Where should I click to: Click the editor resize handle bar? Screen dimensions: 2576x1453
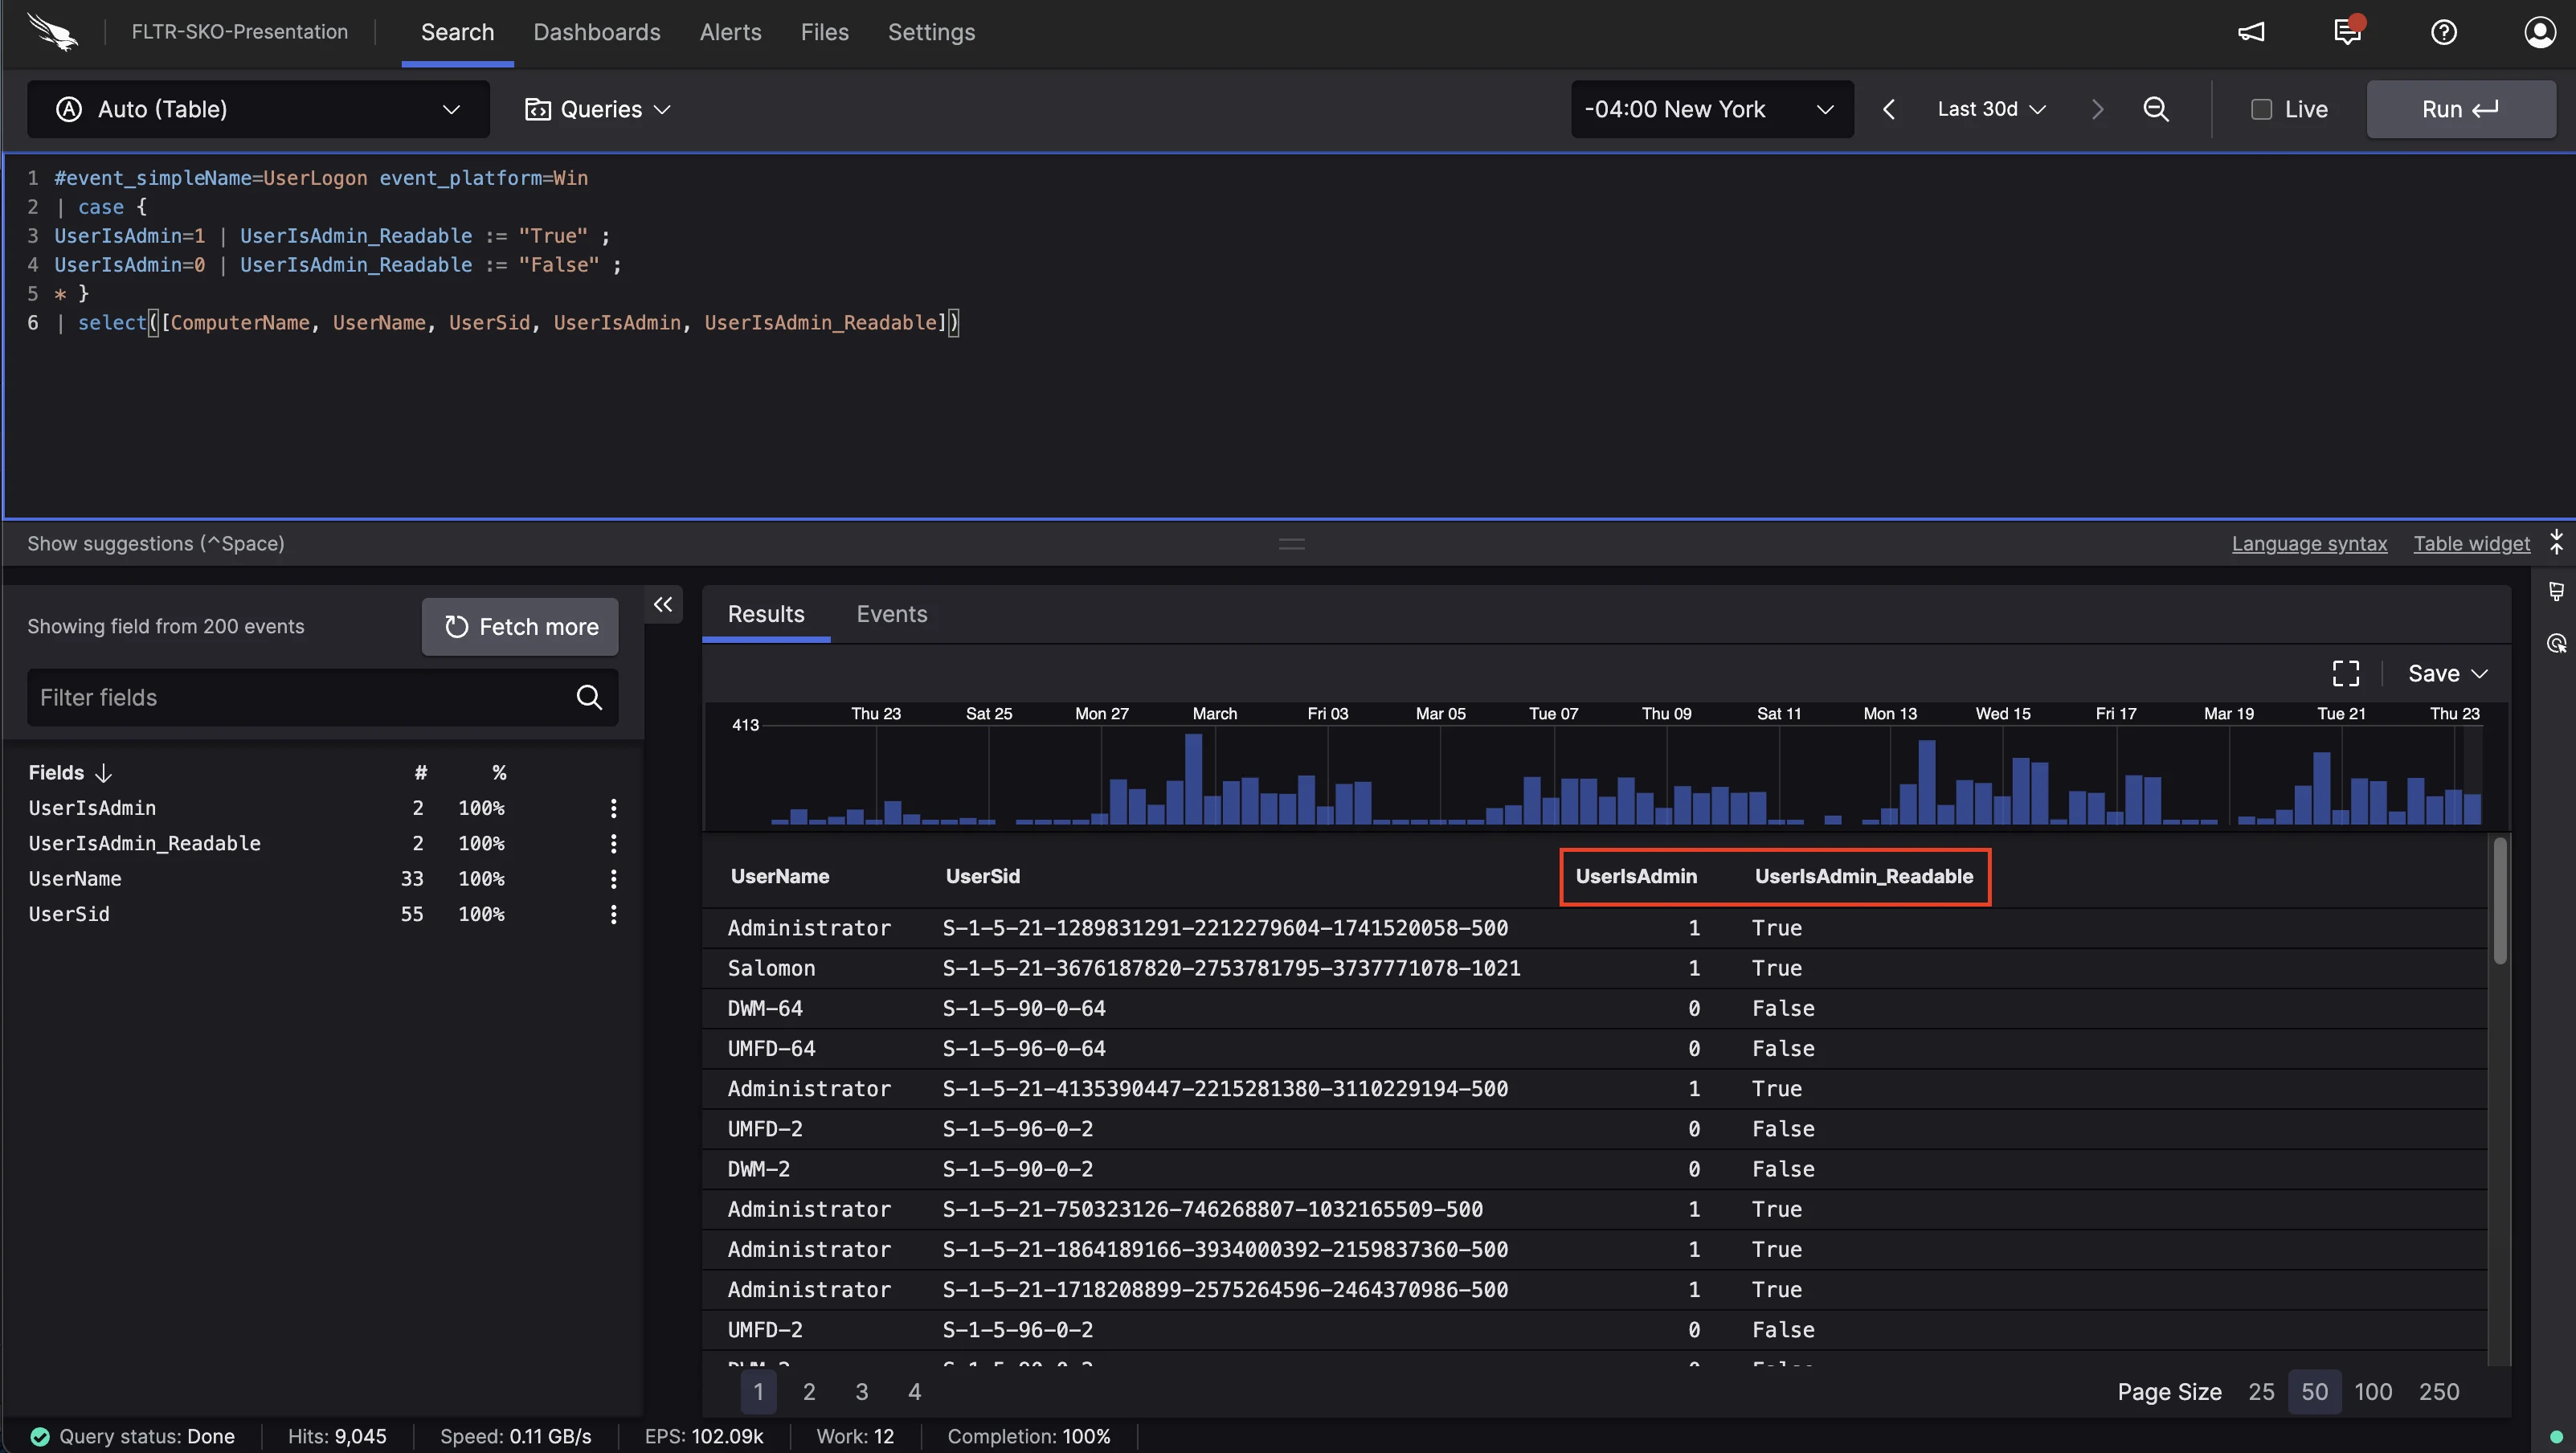[1291, 544]
